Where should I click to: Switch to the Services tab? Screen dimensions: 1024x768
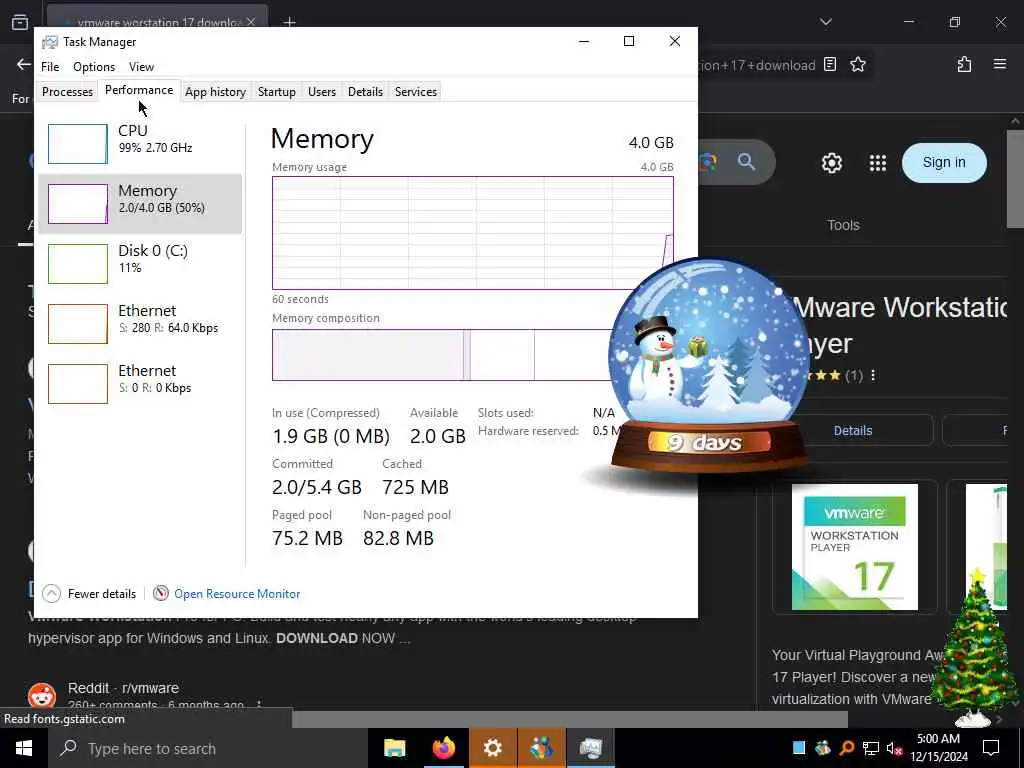[415, 91]
